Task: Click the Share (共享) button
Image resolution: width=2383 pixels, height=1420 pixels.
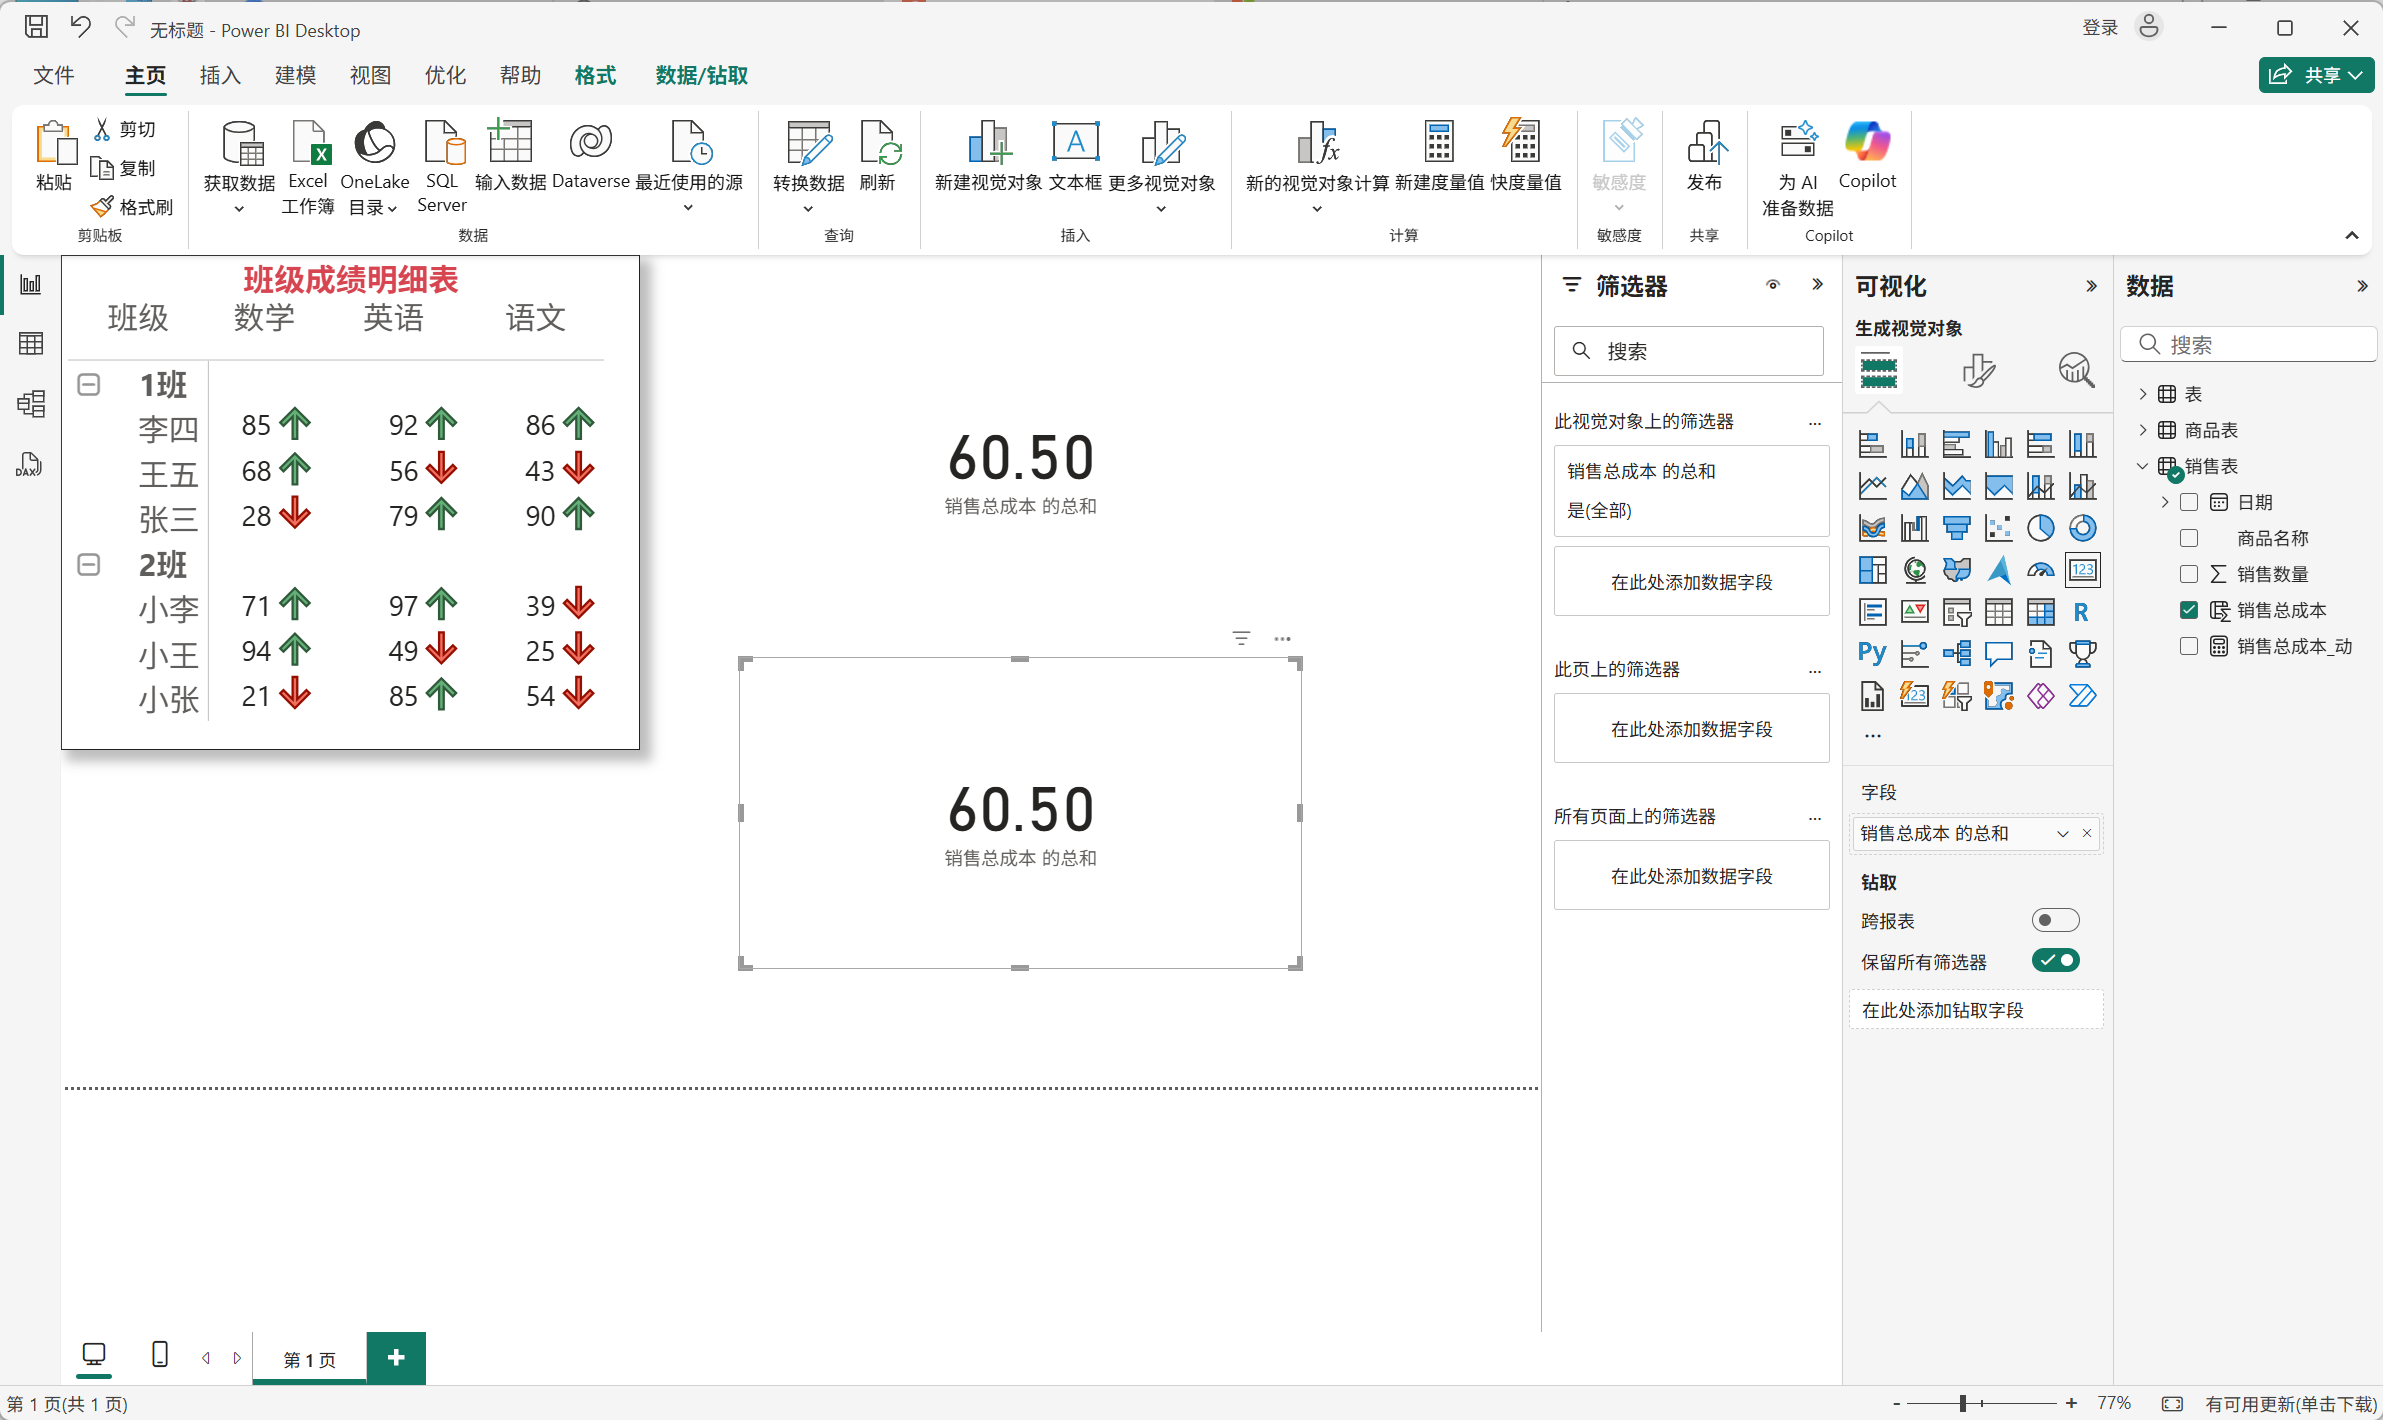Action: [2315, 75]
